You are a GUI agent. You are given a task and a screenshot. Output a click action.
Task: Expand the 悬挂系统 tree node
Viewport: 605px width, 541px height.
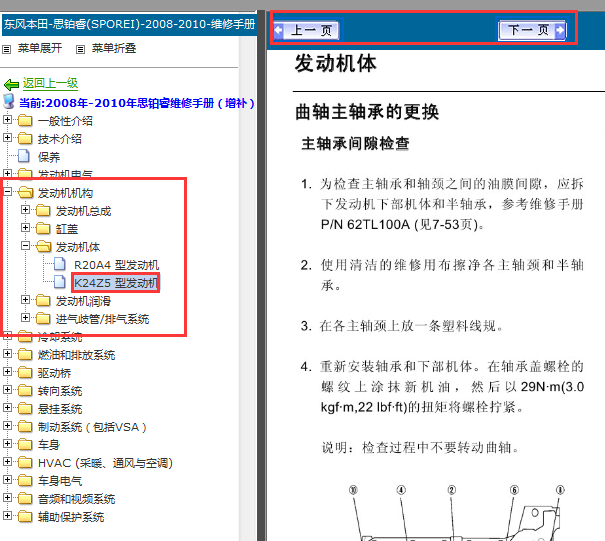7,407
